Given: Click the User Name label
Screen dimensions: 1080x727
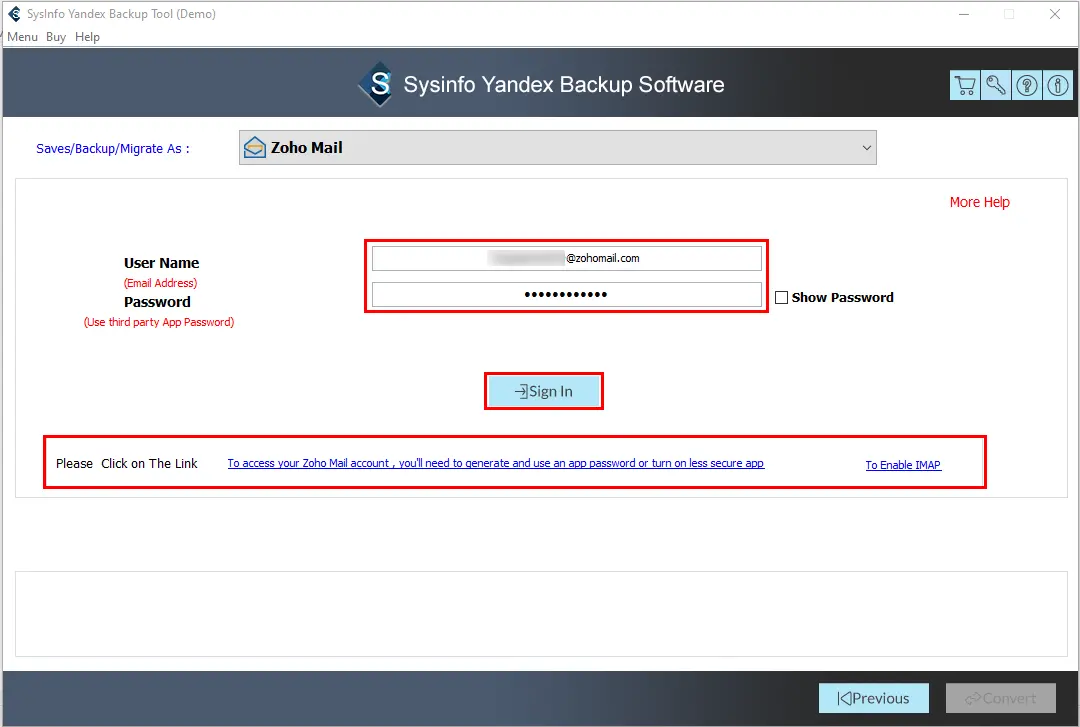Looking at the screenshot, I should (x=161, y=263).
